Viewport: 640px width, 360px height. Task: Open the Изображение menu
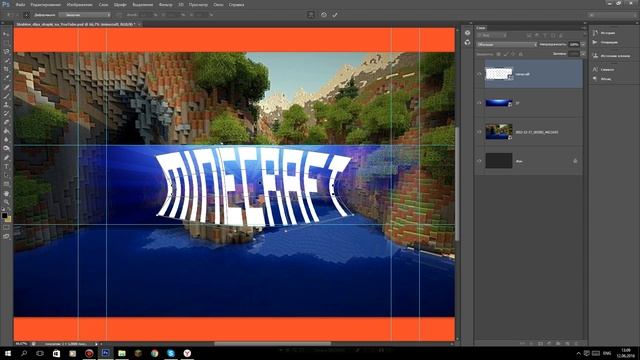pos(79,5)
